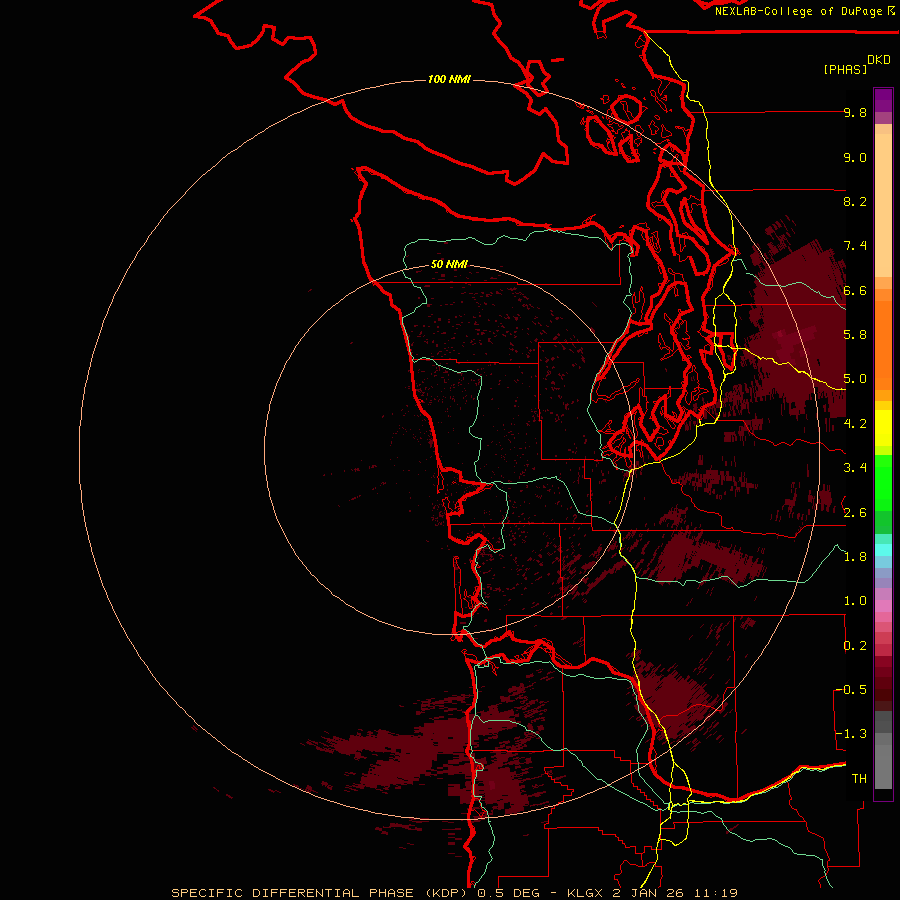The width and height of the screenshot is (900, 900).
Task: Pick the pink color bar segment
Action: click(x=883, y=606)
